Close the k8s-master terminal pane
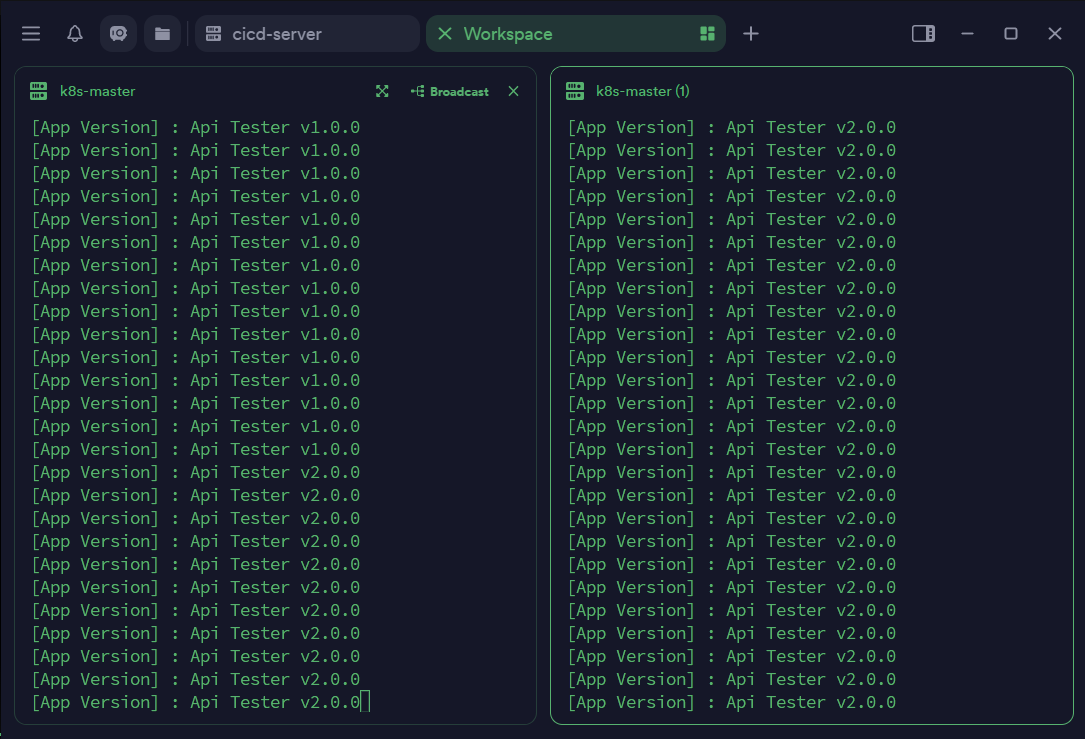Viewport: 1085px width, 739px height. click(513, 91)
